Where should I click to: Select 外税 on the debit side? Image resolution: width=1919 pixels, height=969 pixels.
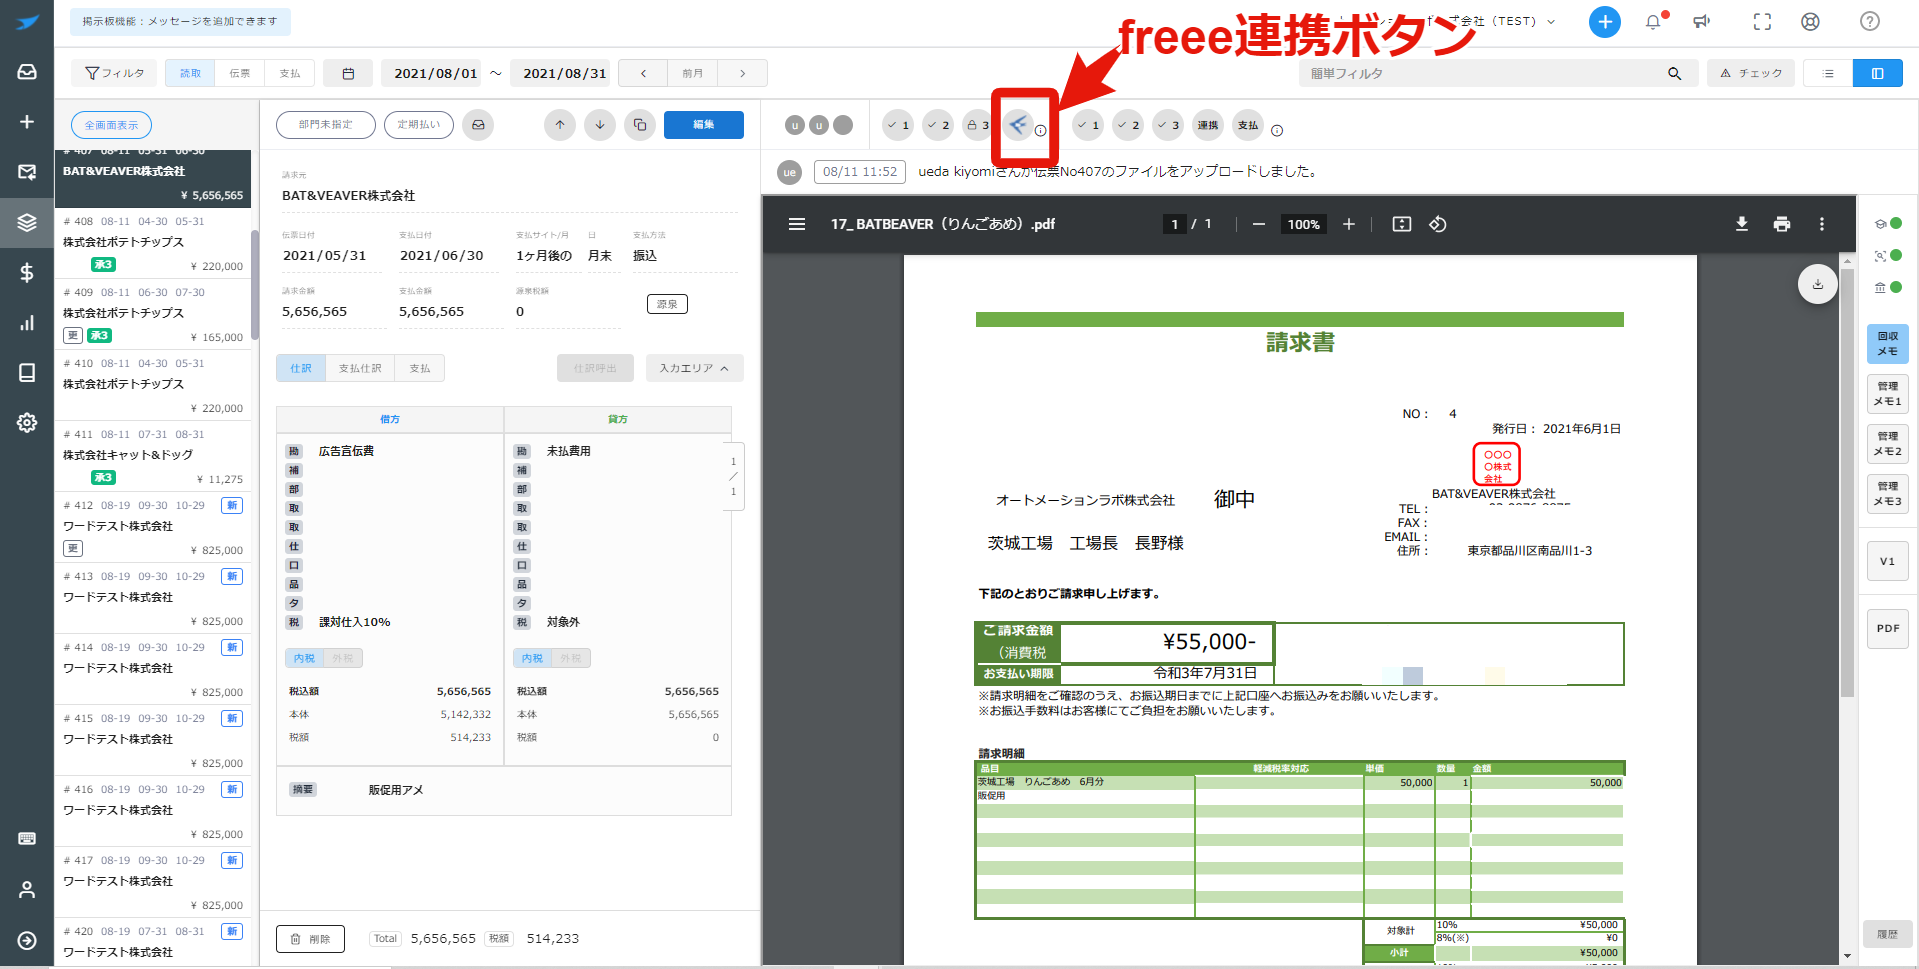click(343, 658)
